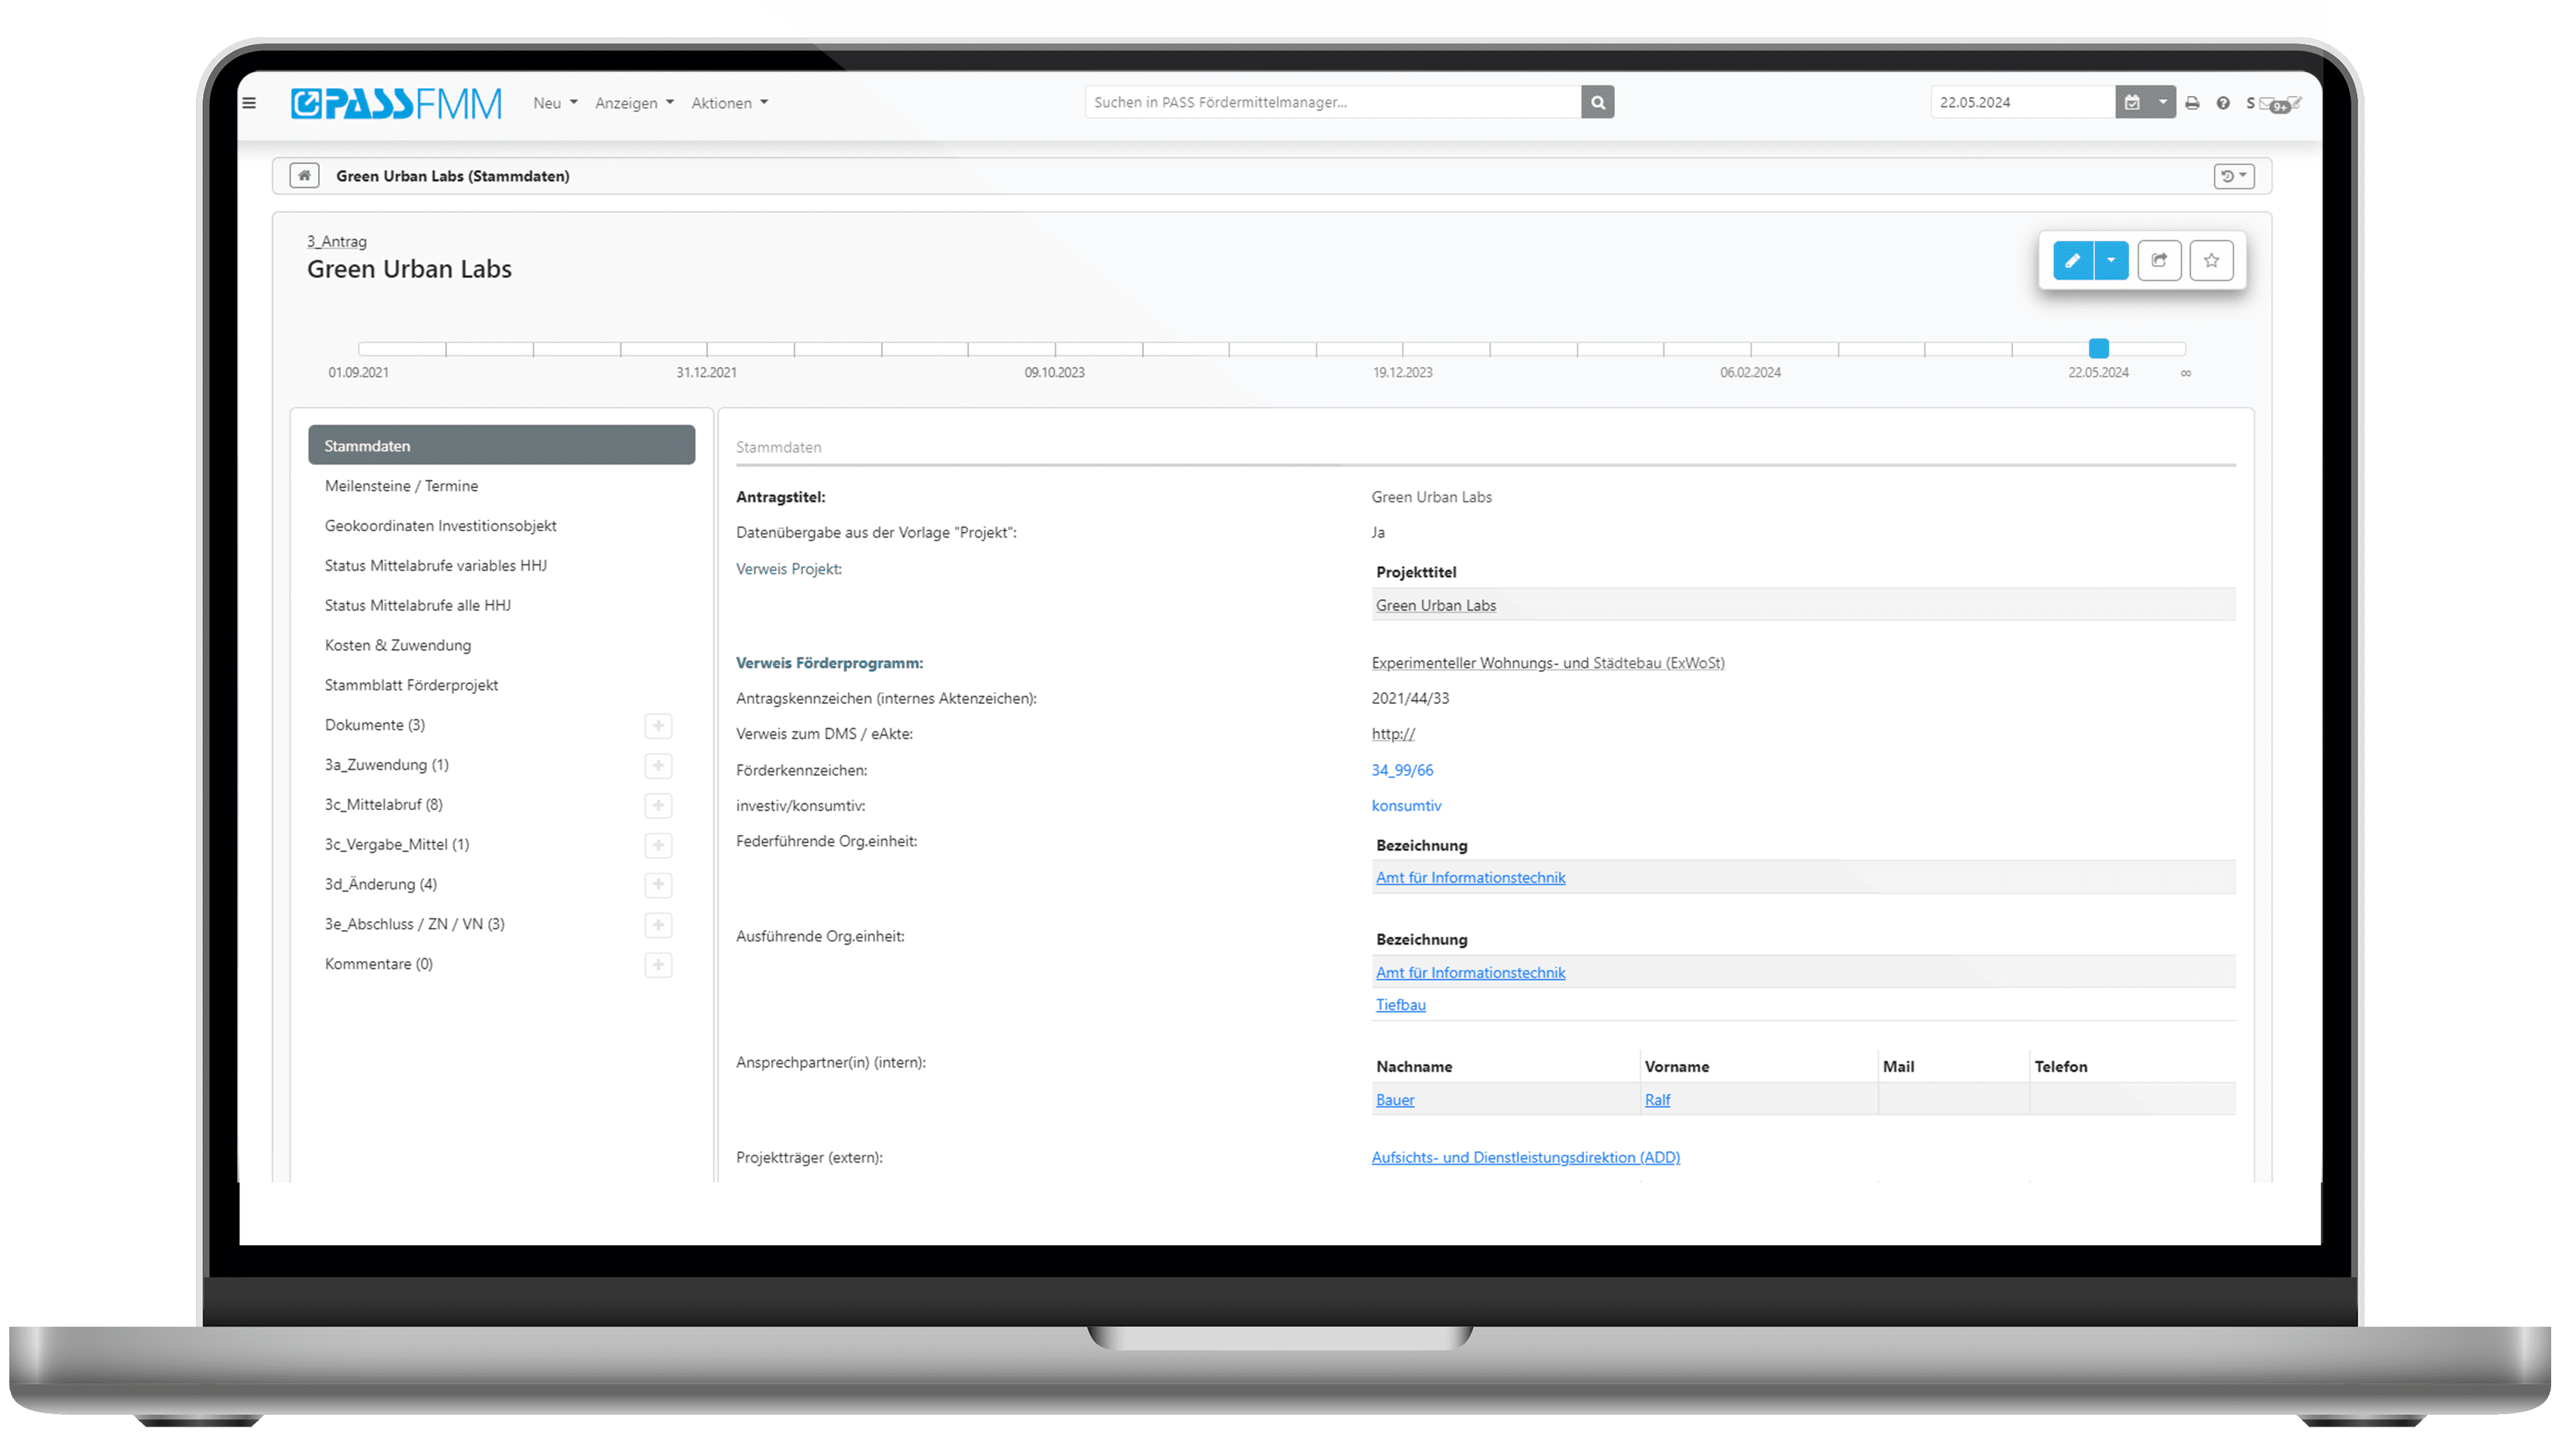
Task: Open the Tiefbau org unit link
Action: tap(1400, 1006)
